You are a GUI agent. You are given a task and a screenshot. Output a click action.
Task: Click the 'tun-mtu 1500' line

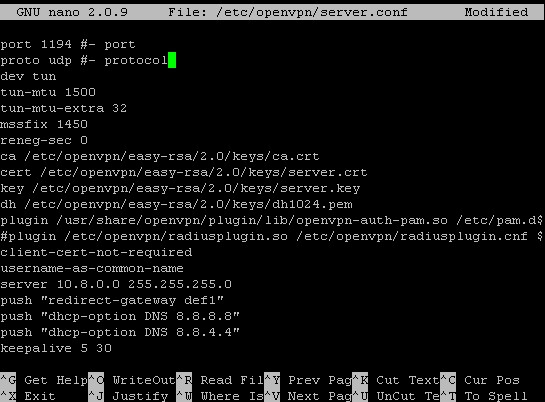(x=48, y=92)
